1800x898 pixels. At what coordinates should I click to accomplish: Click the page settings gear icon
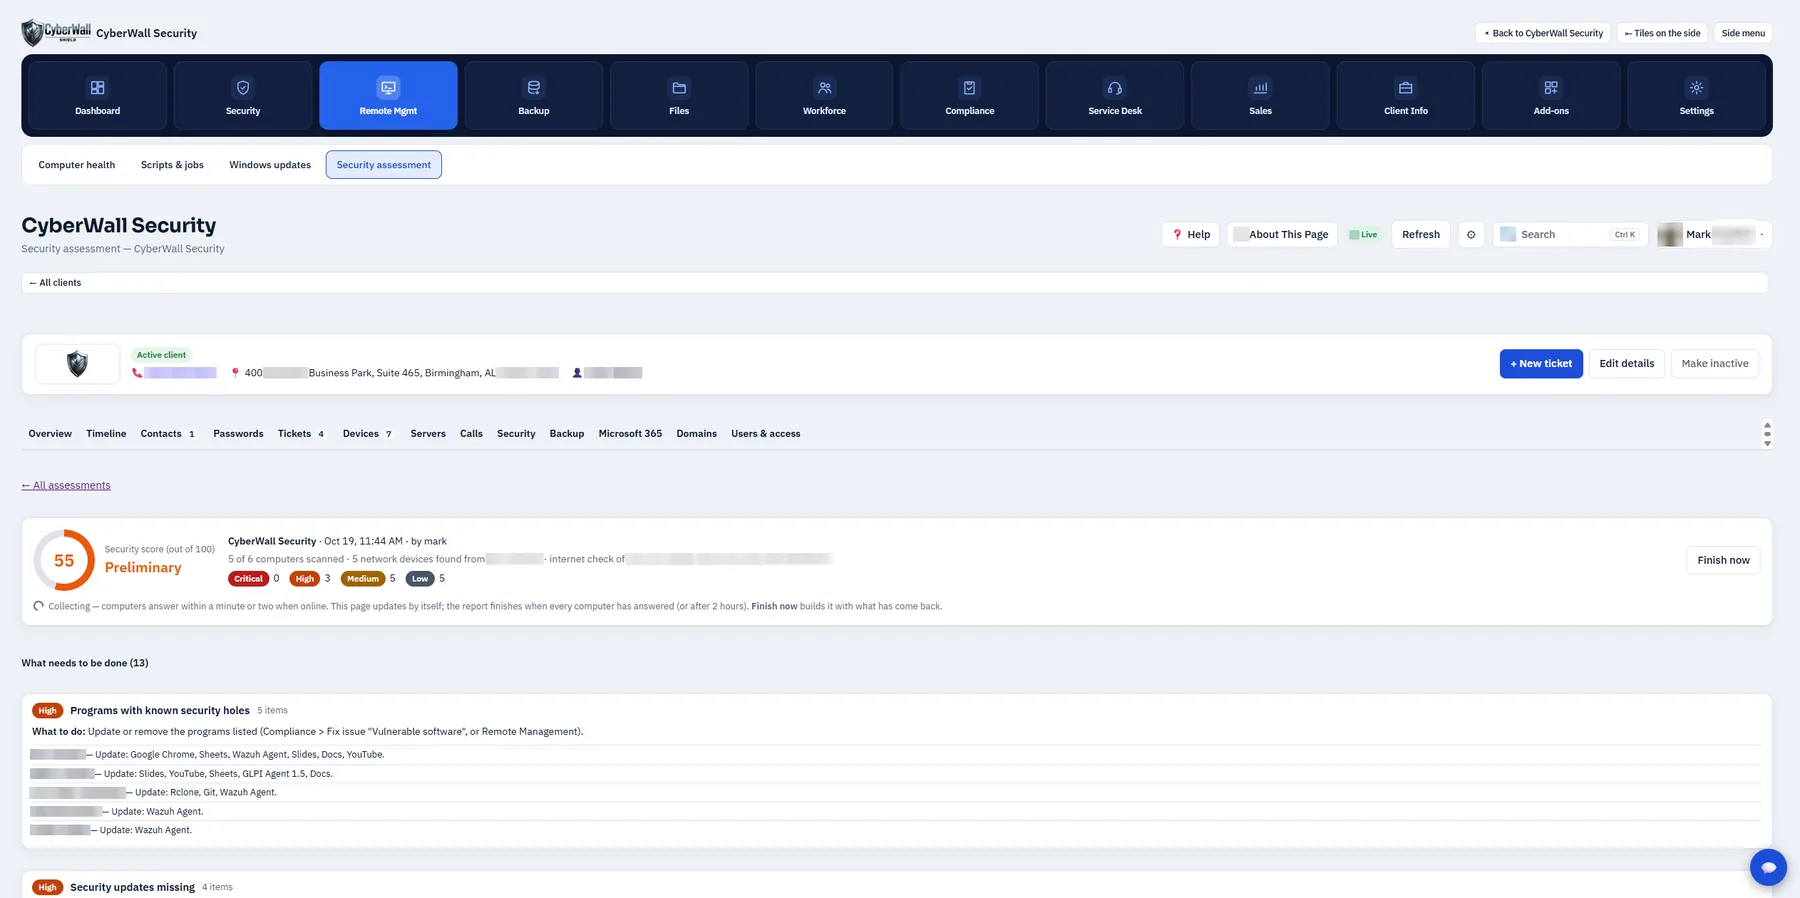tap(1471, 235)
